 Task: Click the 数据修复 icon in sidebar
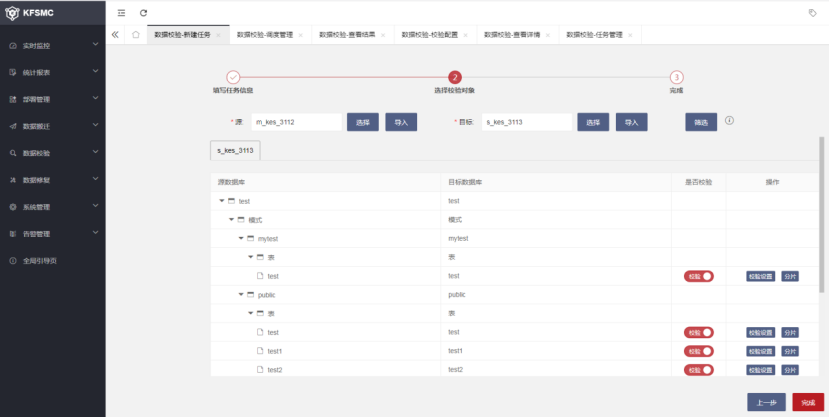tap(13, 180)
